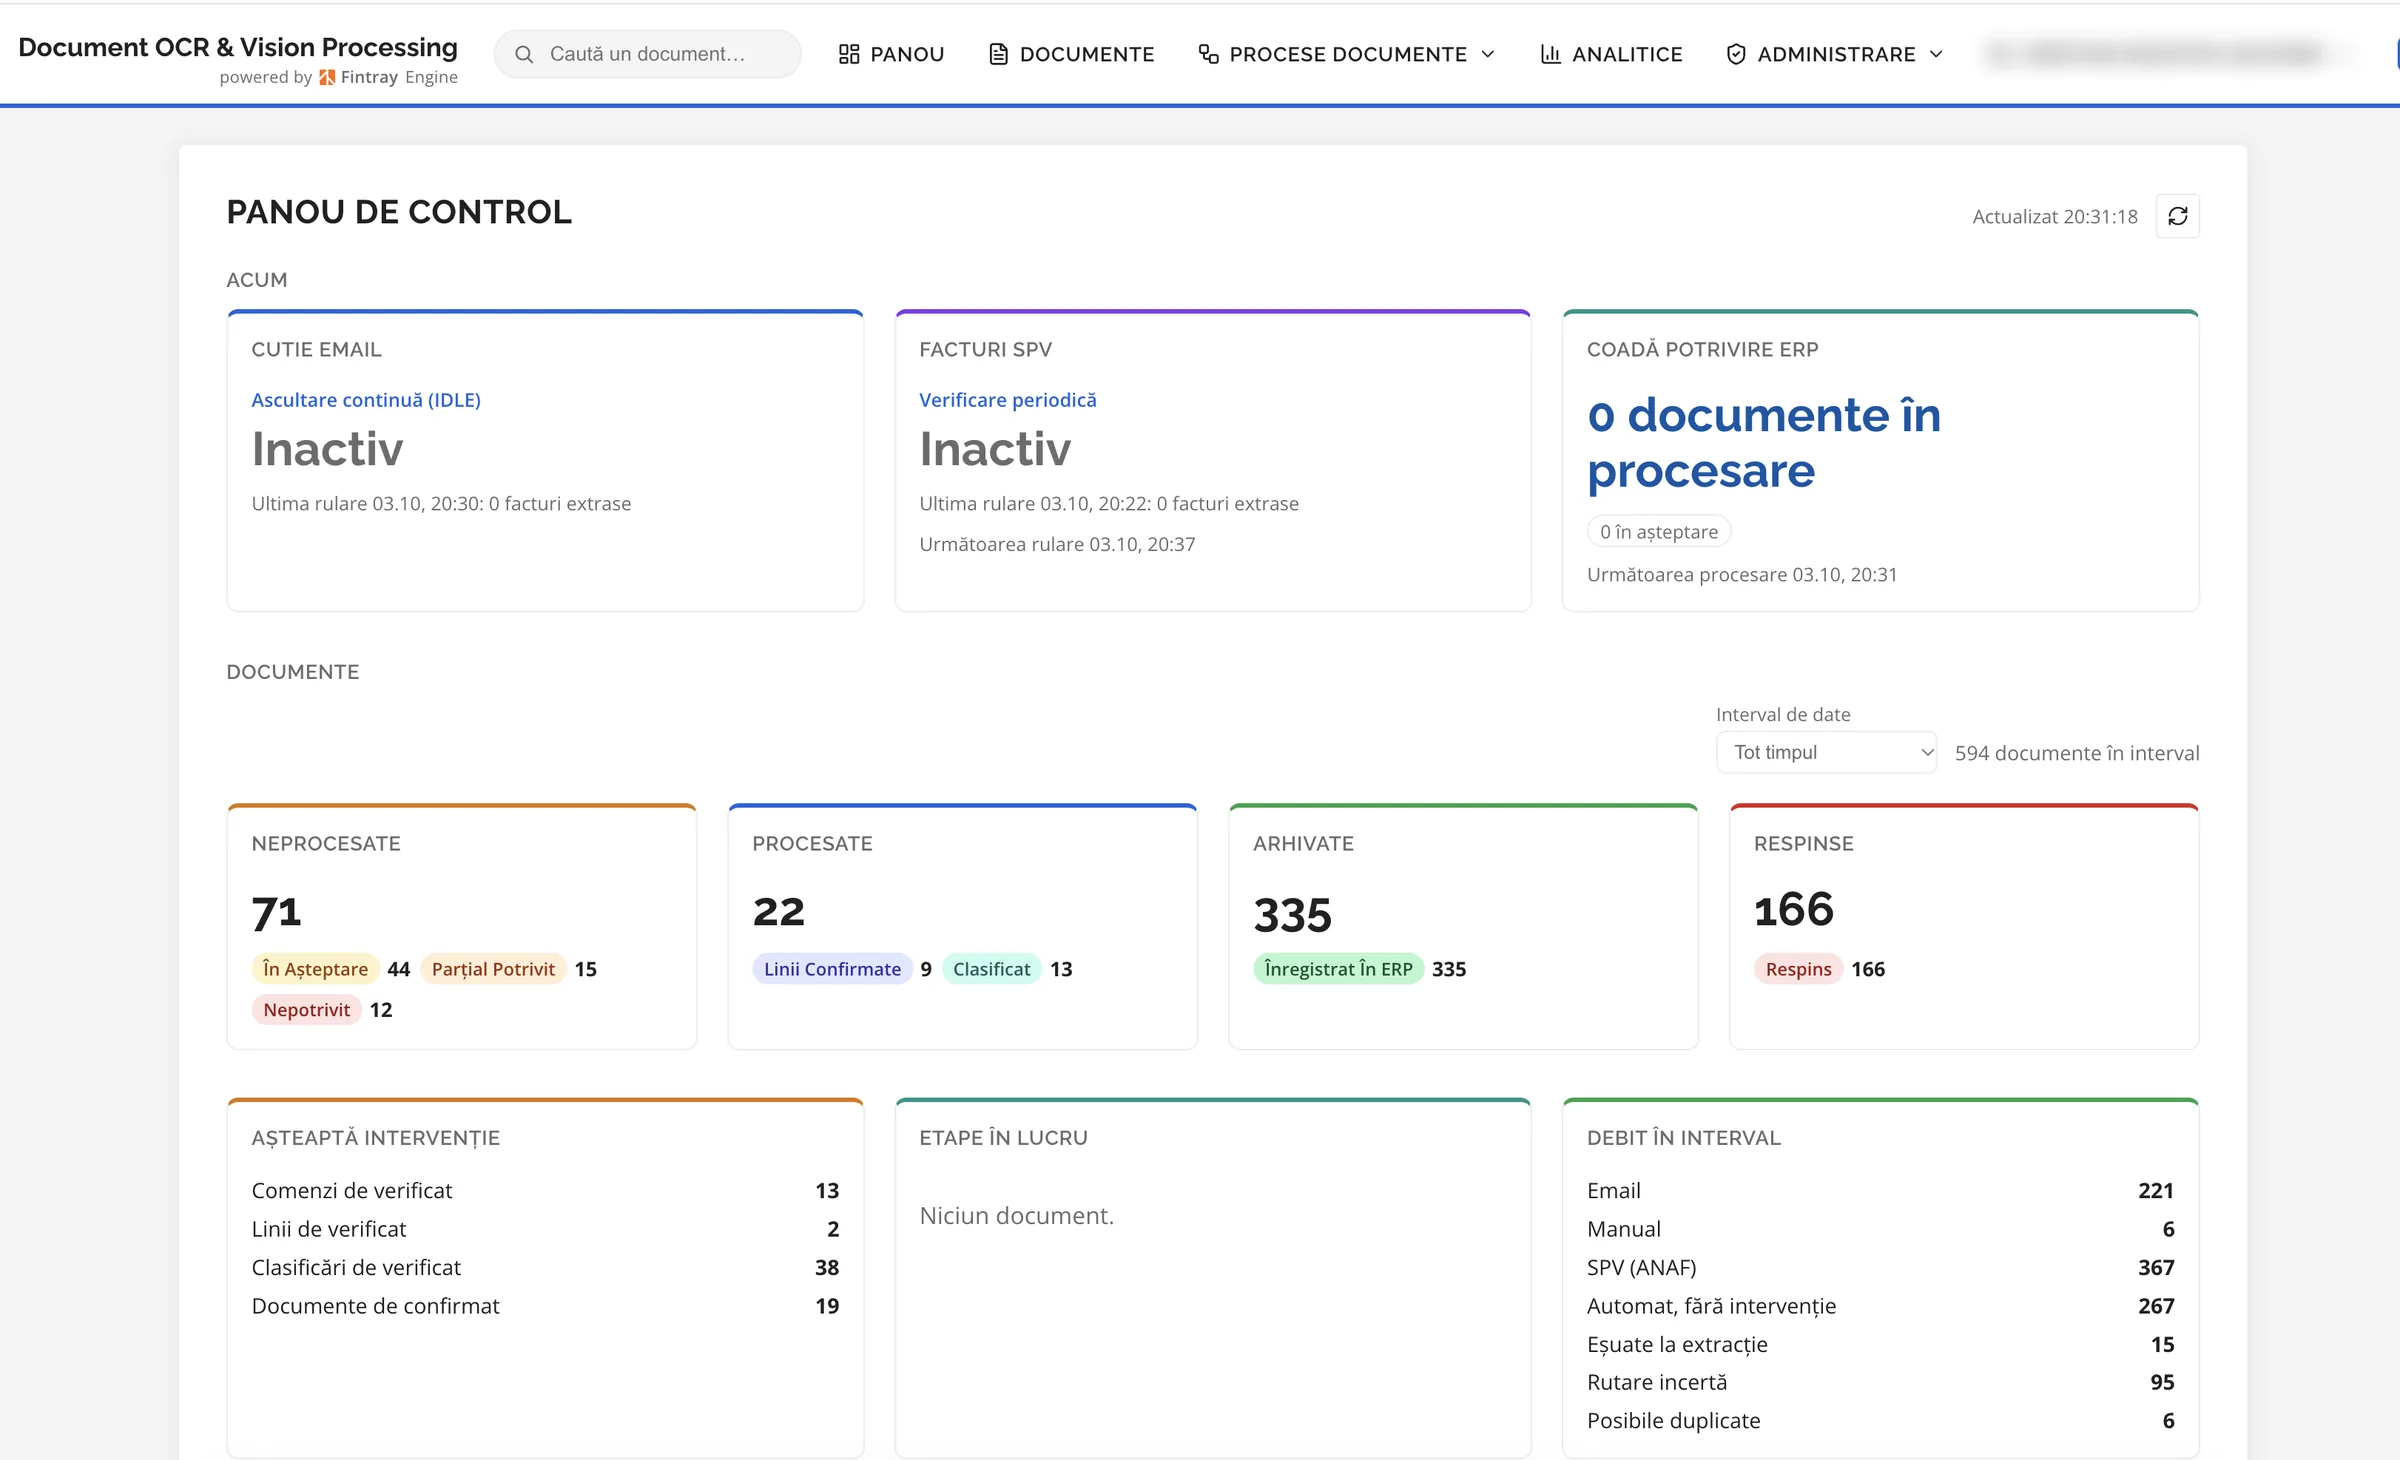The height and width of the screenshot is (1460, 2400).
Task: Click the Analitice bar chart icon
Action: (1550, 54)
